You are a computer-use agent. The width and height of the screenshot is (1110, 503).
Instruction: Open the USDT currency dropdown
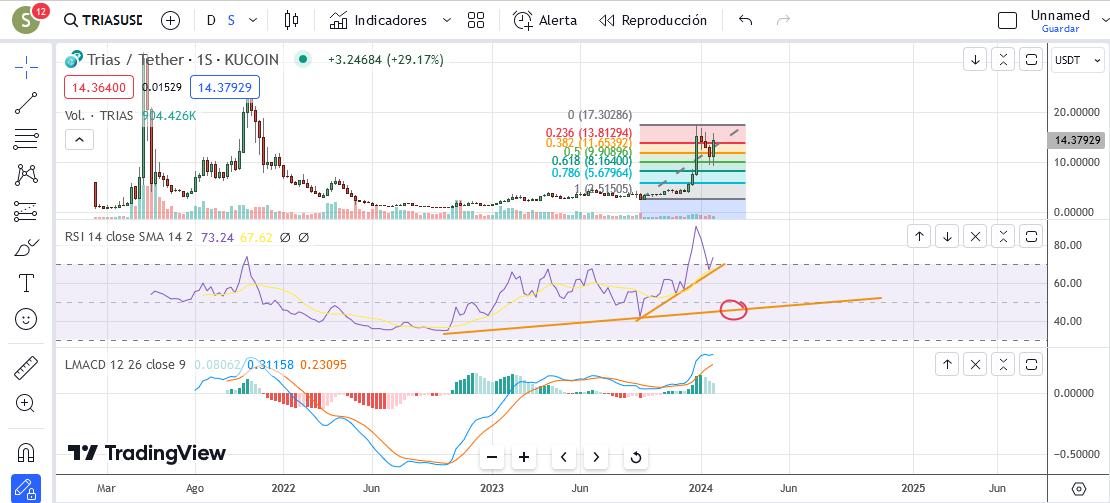[x=1077, y=60]
